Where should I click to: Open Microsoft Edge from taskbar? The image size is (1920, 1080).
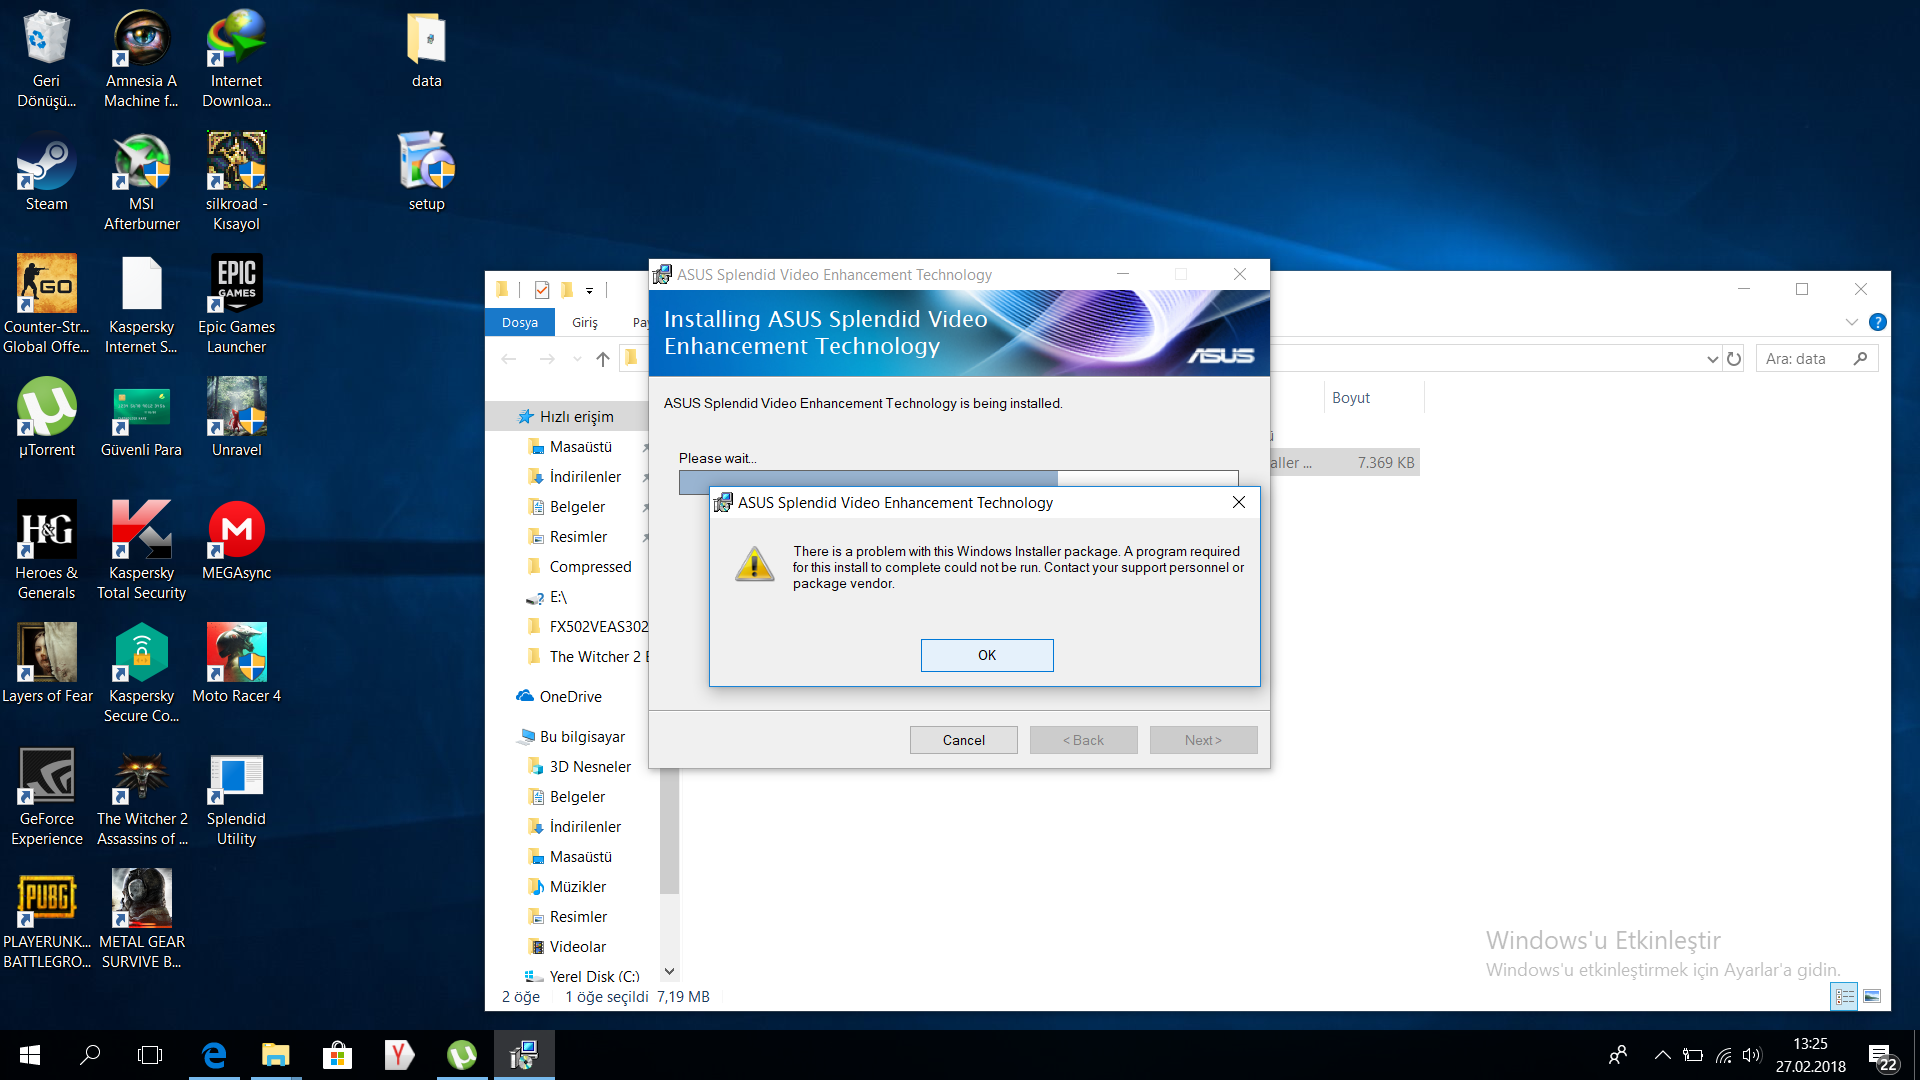pos(214,1055)
